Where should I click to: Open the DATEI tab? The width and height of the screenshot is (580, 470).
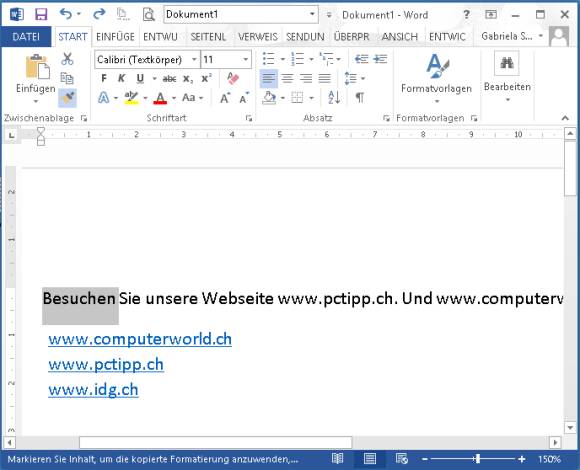26,37
